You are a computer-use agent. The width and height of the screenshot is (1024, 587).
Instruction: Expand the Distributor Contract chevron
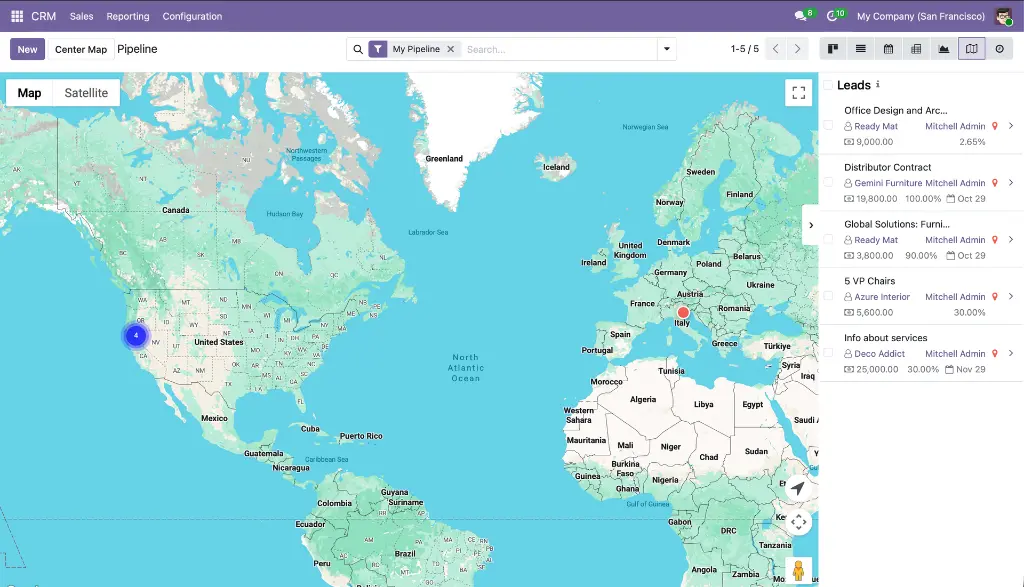pyautogui.click(x=1011, y=183)
